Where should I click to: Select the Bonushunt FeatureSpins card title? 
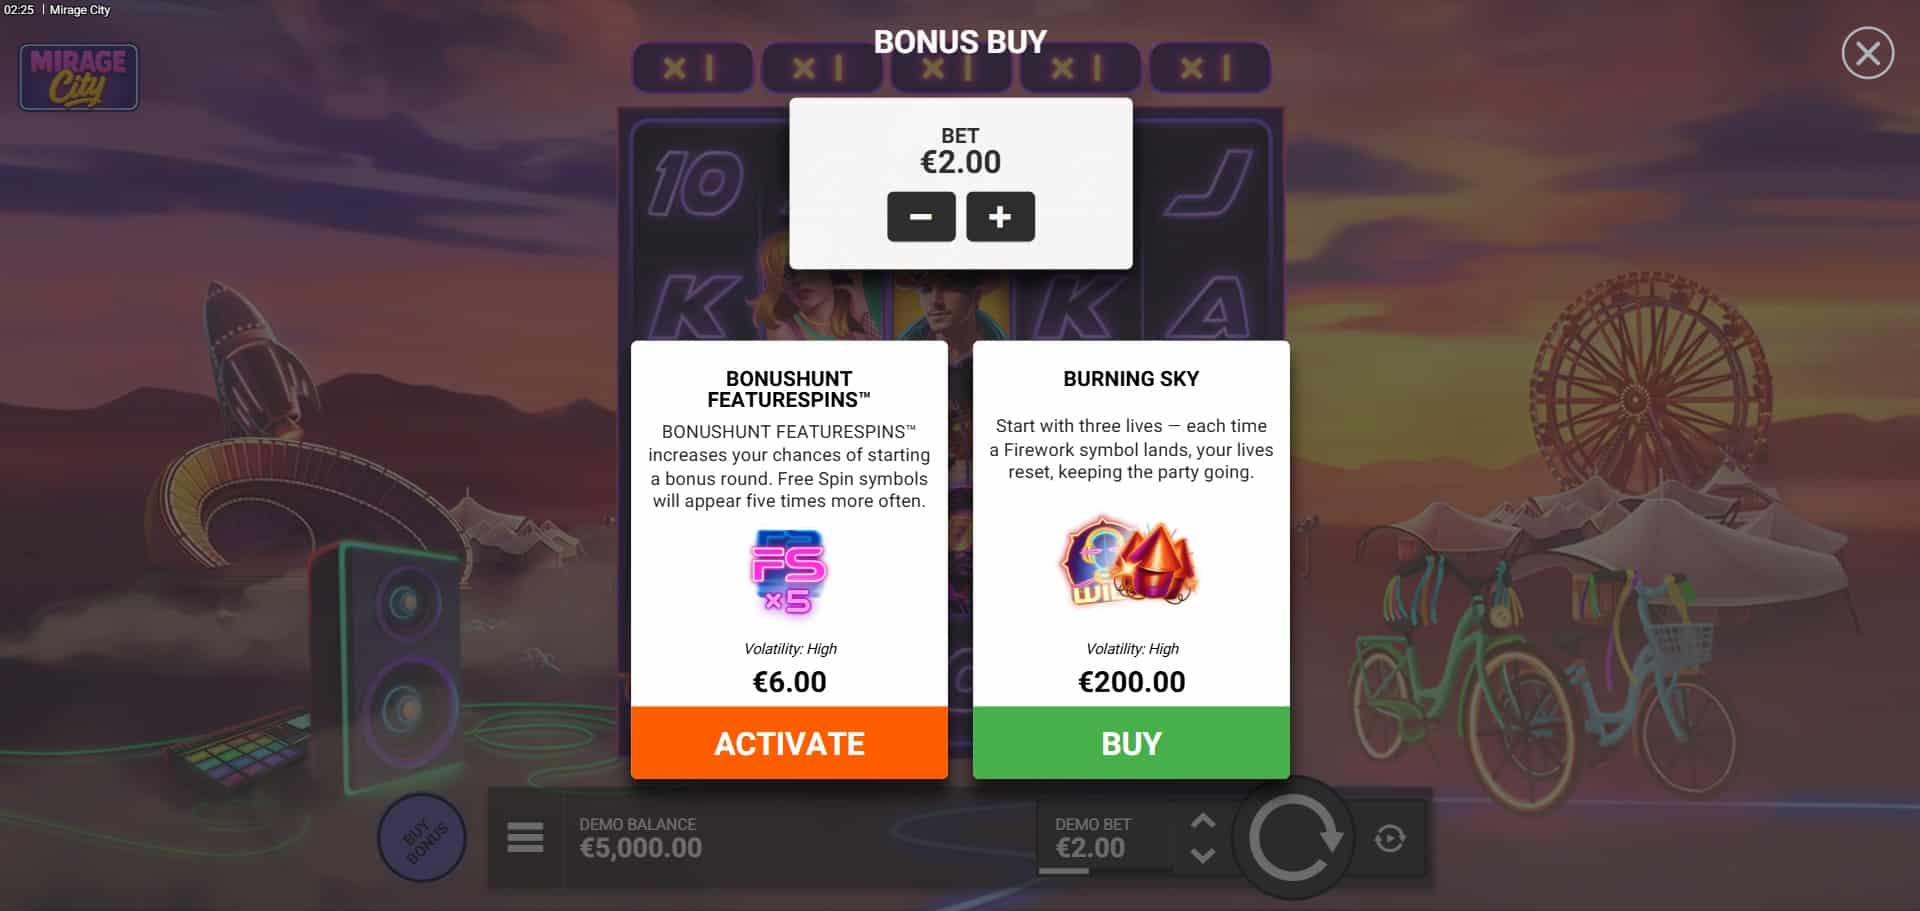(x=789, y=389)
